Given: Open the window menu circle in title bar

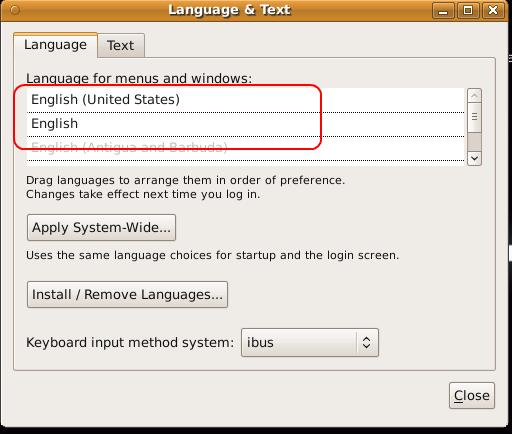Looking at the screenshot, I should tap(15, 10).
